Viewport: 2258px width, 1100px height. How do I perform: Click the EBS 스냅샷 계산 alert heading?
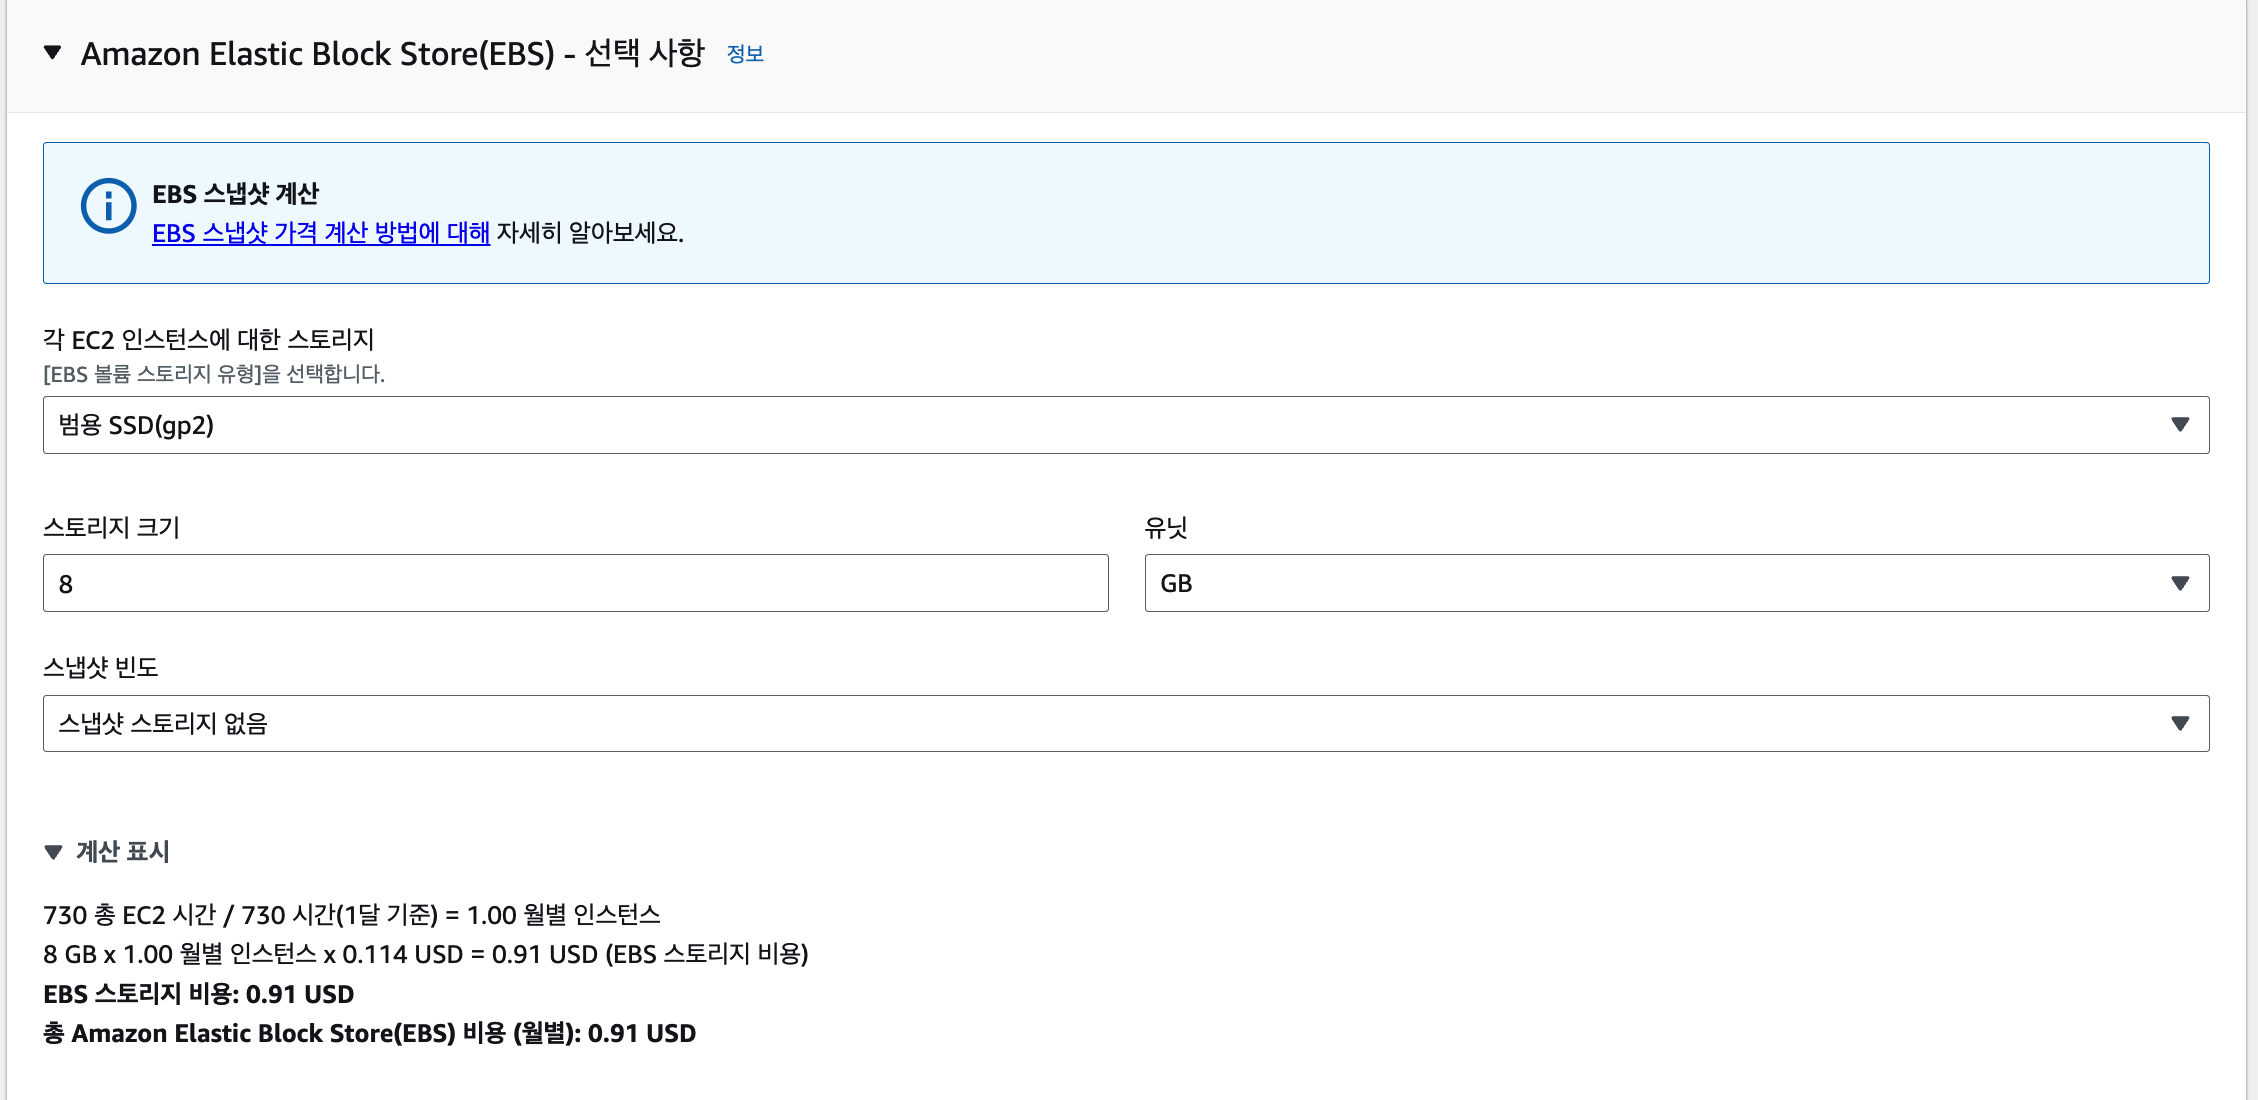pos(235,194)
